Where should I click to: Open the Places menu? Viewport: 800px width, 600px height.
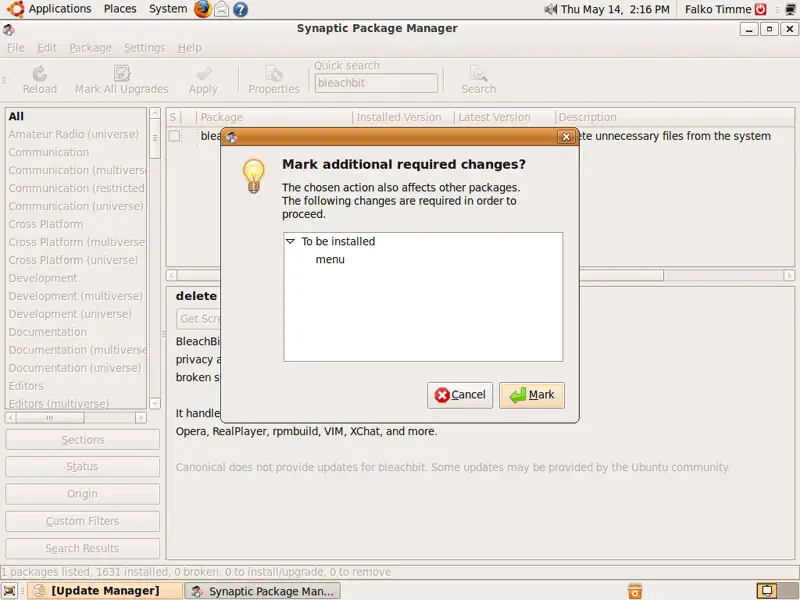pyautogui.click(x=120, y=9)
